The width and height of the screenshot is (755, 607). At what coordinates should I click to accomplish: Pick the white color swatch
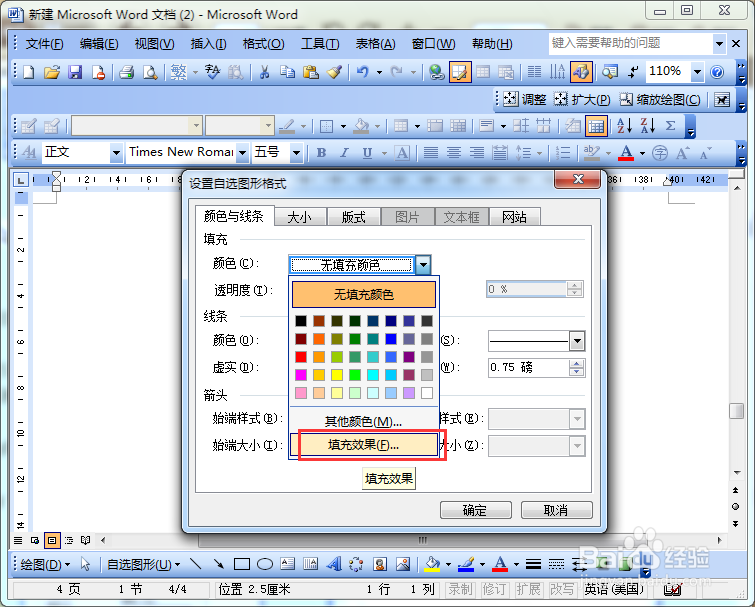[427, 393]
